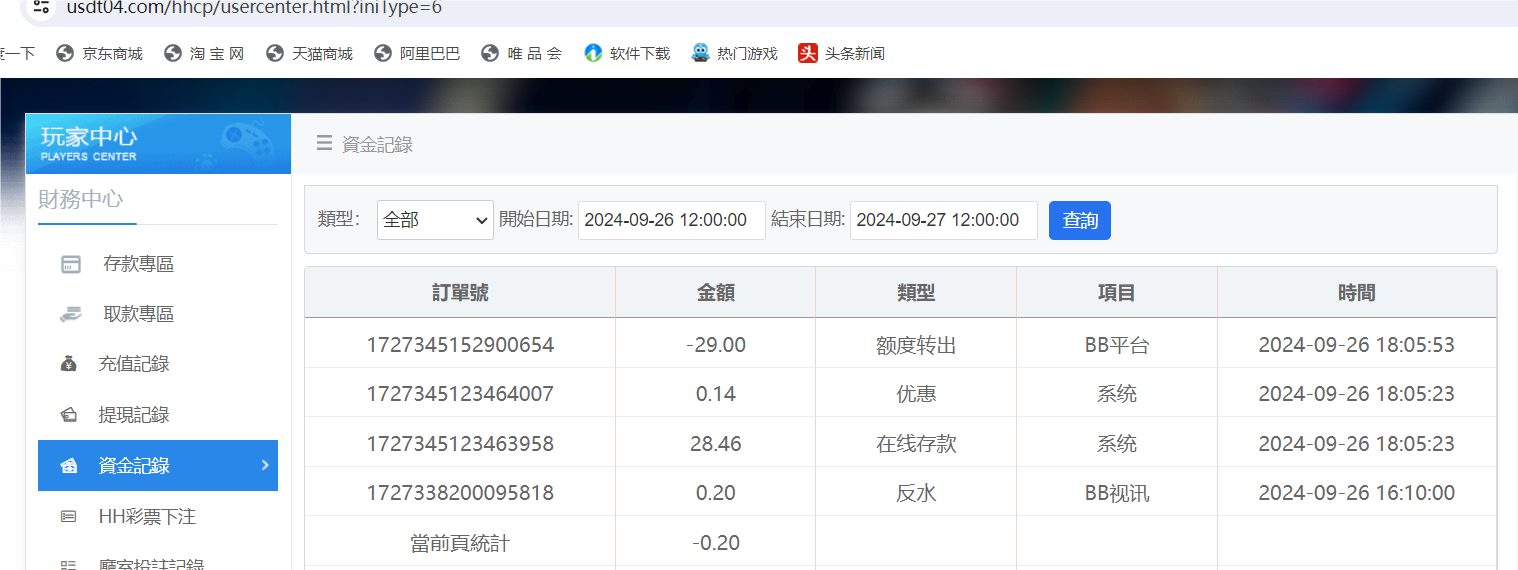The height and width of the screenshot is (570, 1518).
Task: Open 京东商城 bookmark
Action: (x=100, y=54)
